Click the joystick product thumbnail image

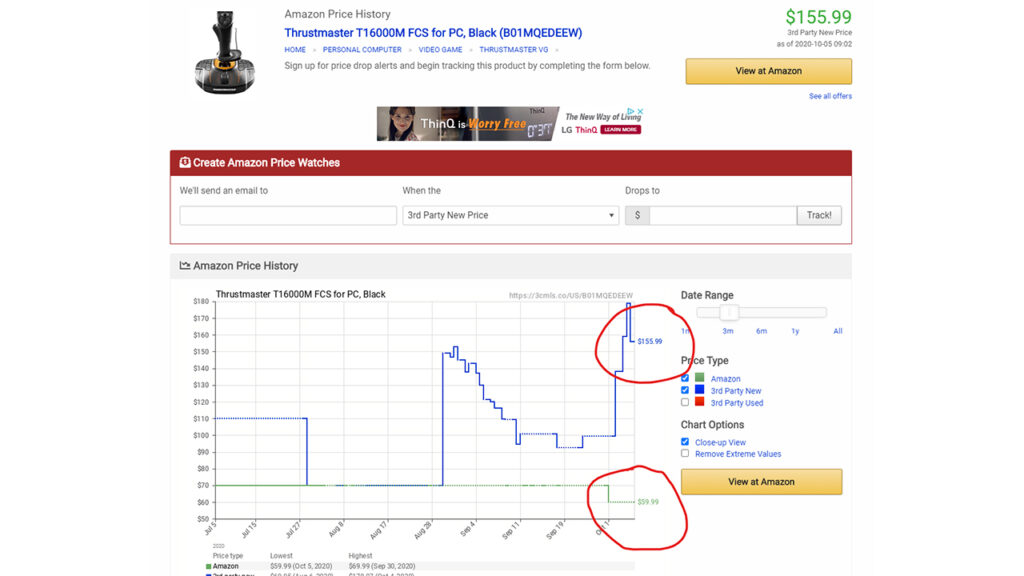pos(225,52)
